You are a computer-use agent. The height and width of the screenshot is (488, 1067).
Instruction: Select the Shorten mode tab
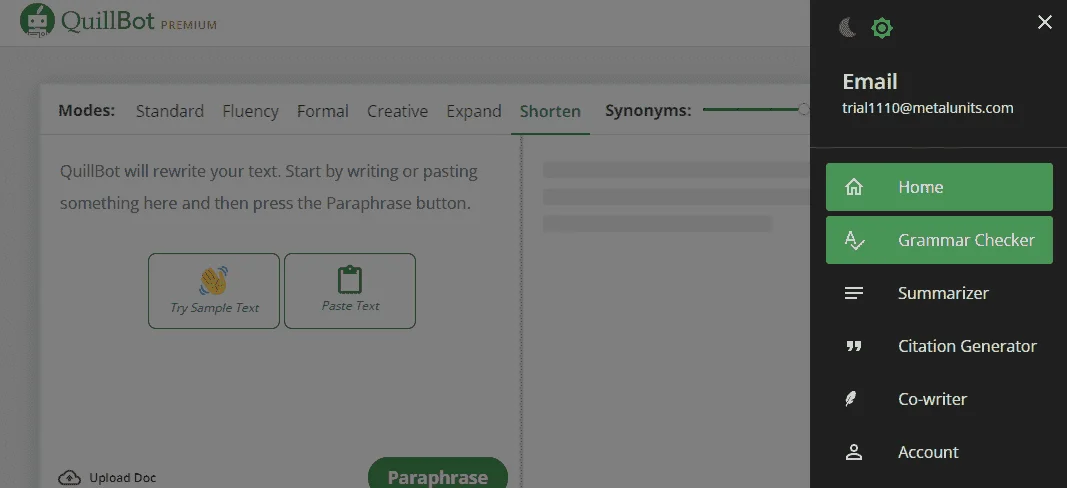point(551,111)
